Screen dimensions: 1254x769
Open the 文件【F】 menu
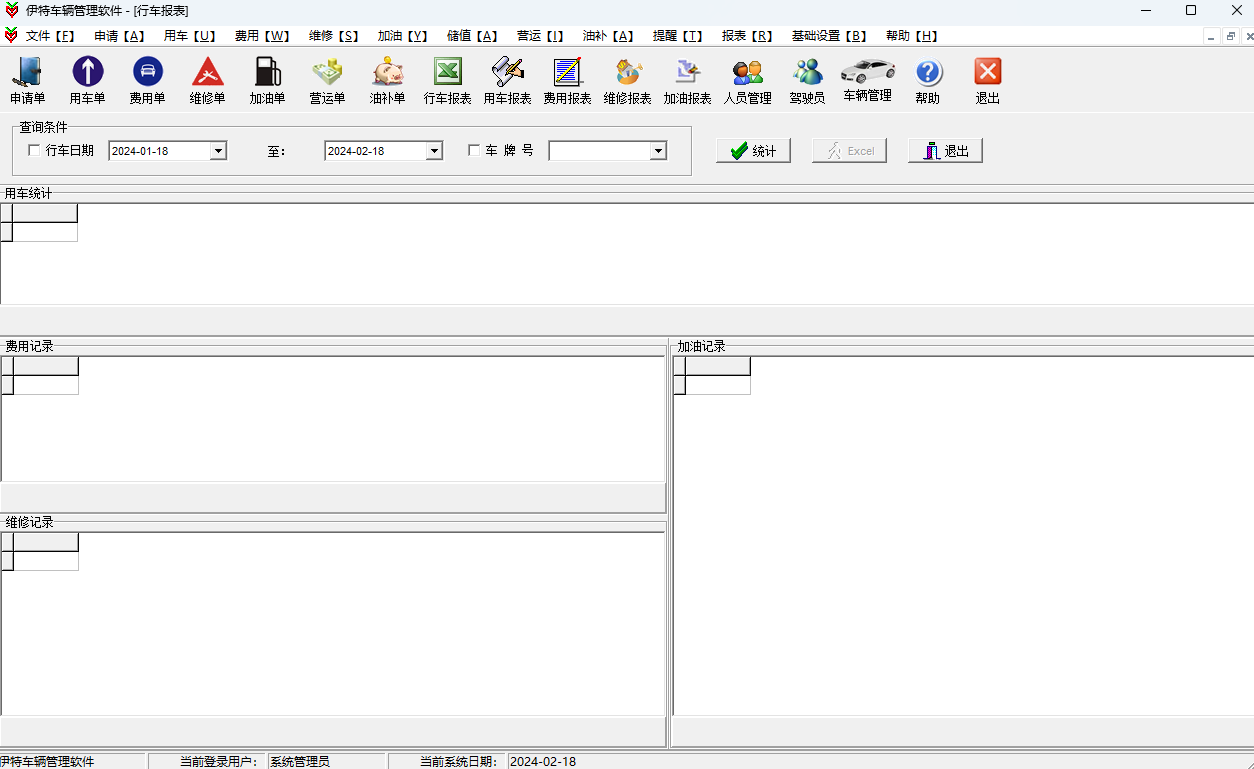pyautogui.click(x=51, y=36)
